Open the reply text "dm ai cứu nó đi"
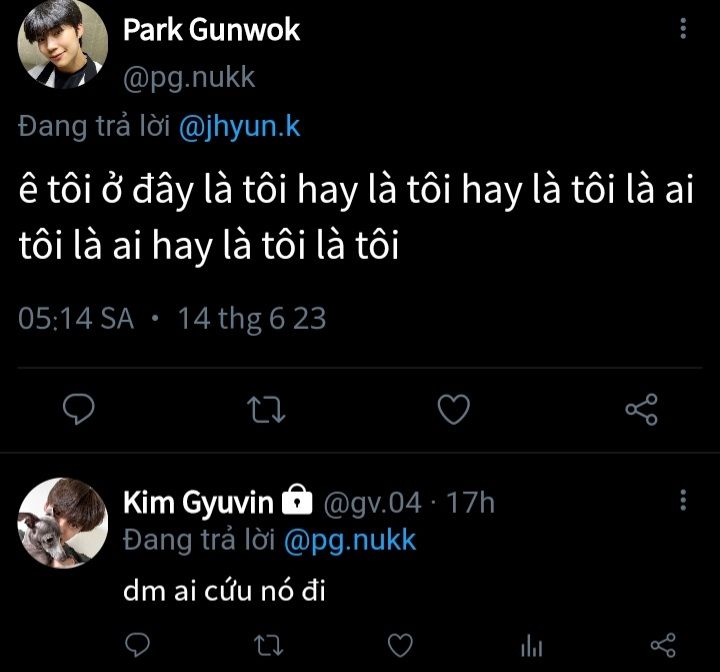The width and height of the screenshot is (720, 672). coord(225,591)
